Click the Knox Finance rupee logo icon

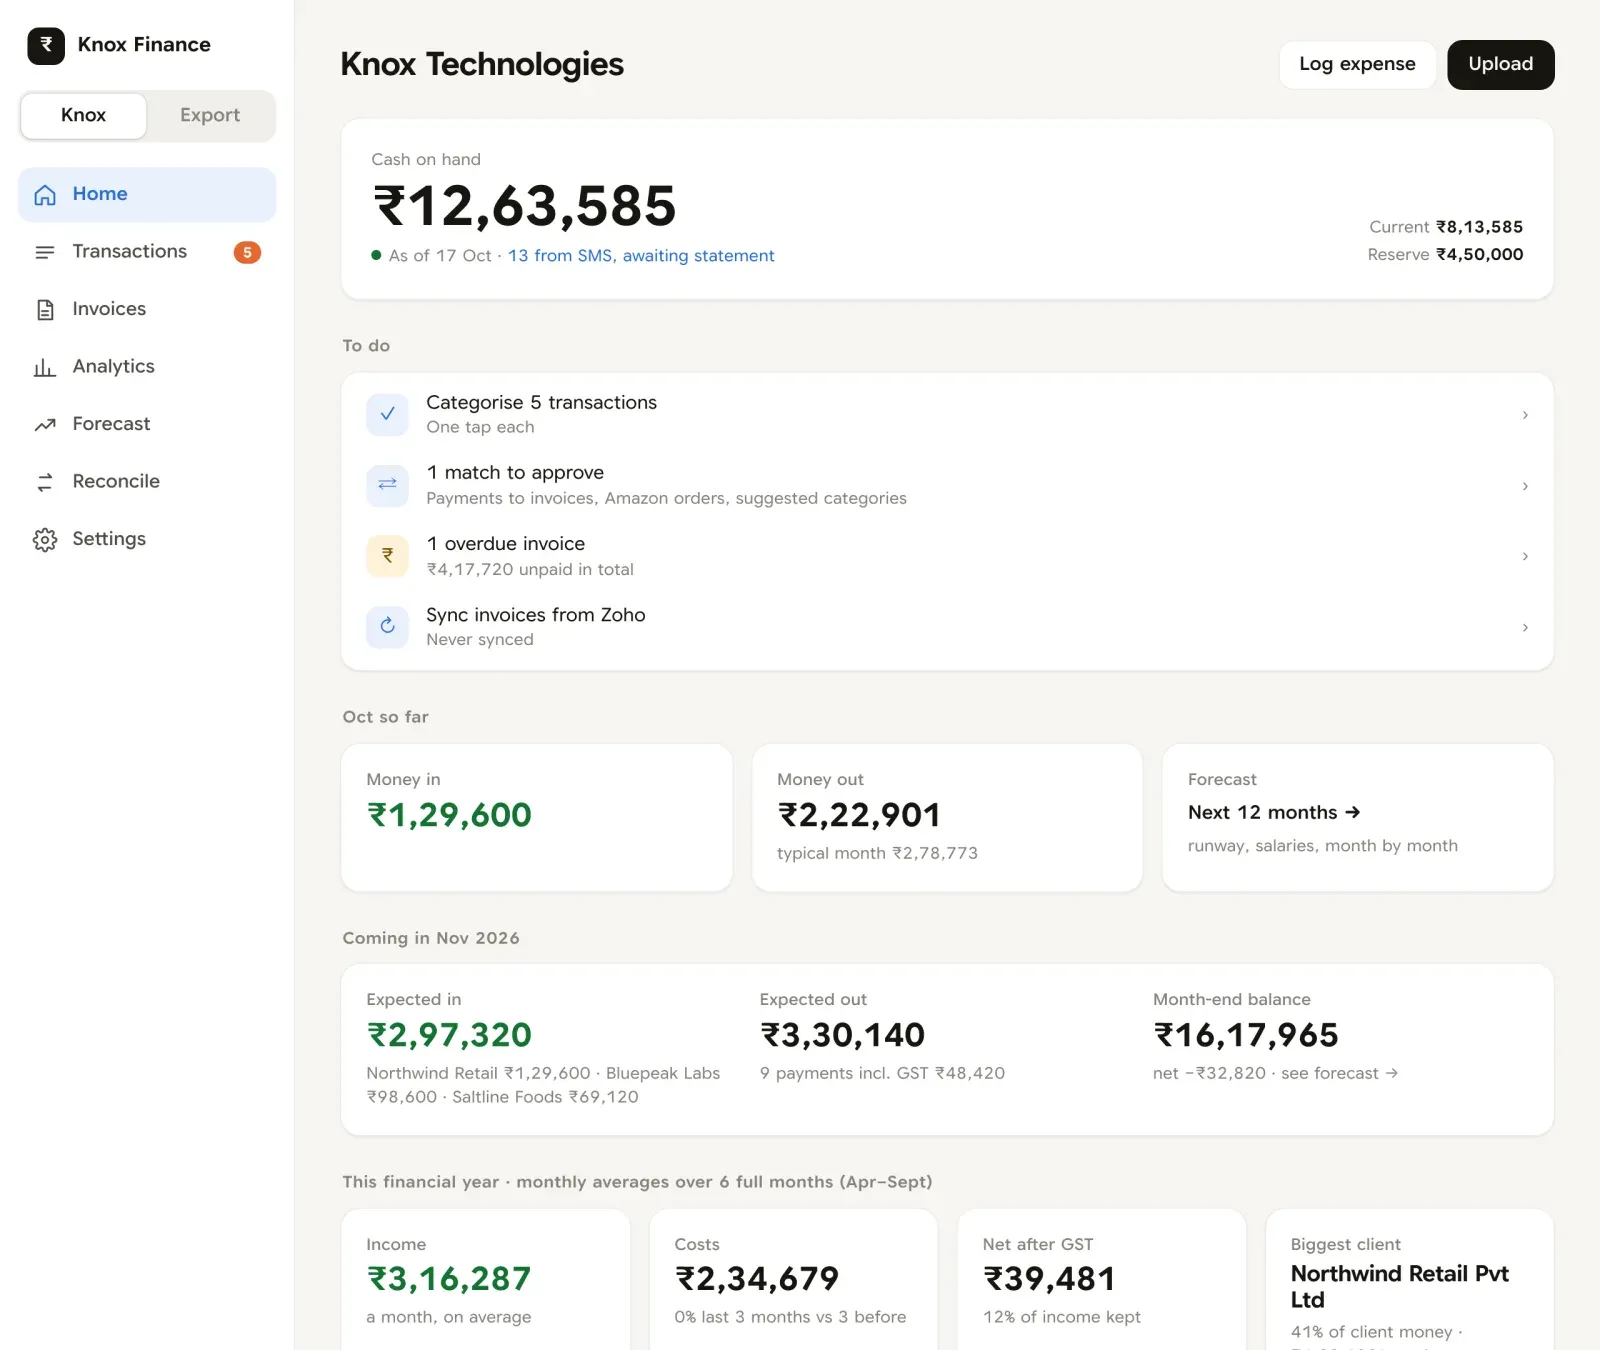point(46,45)
